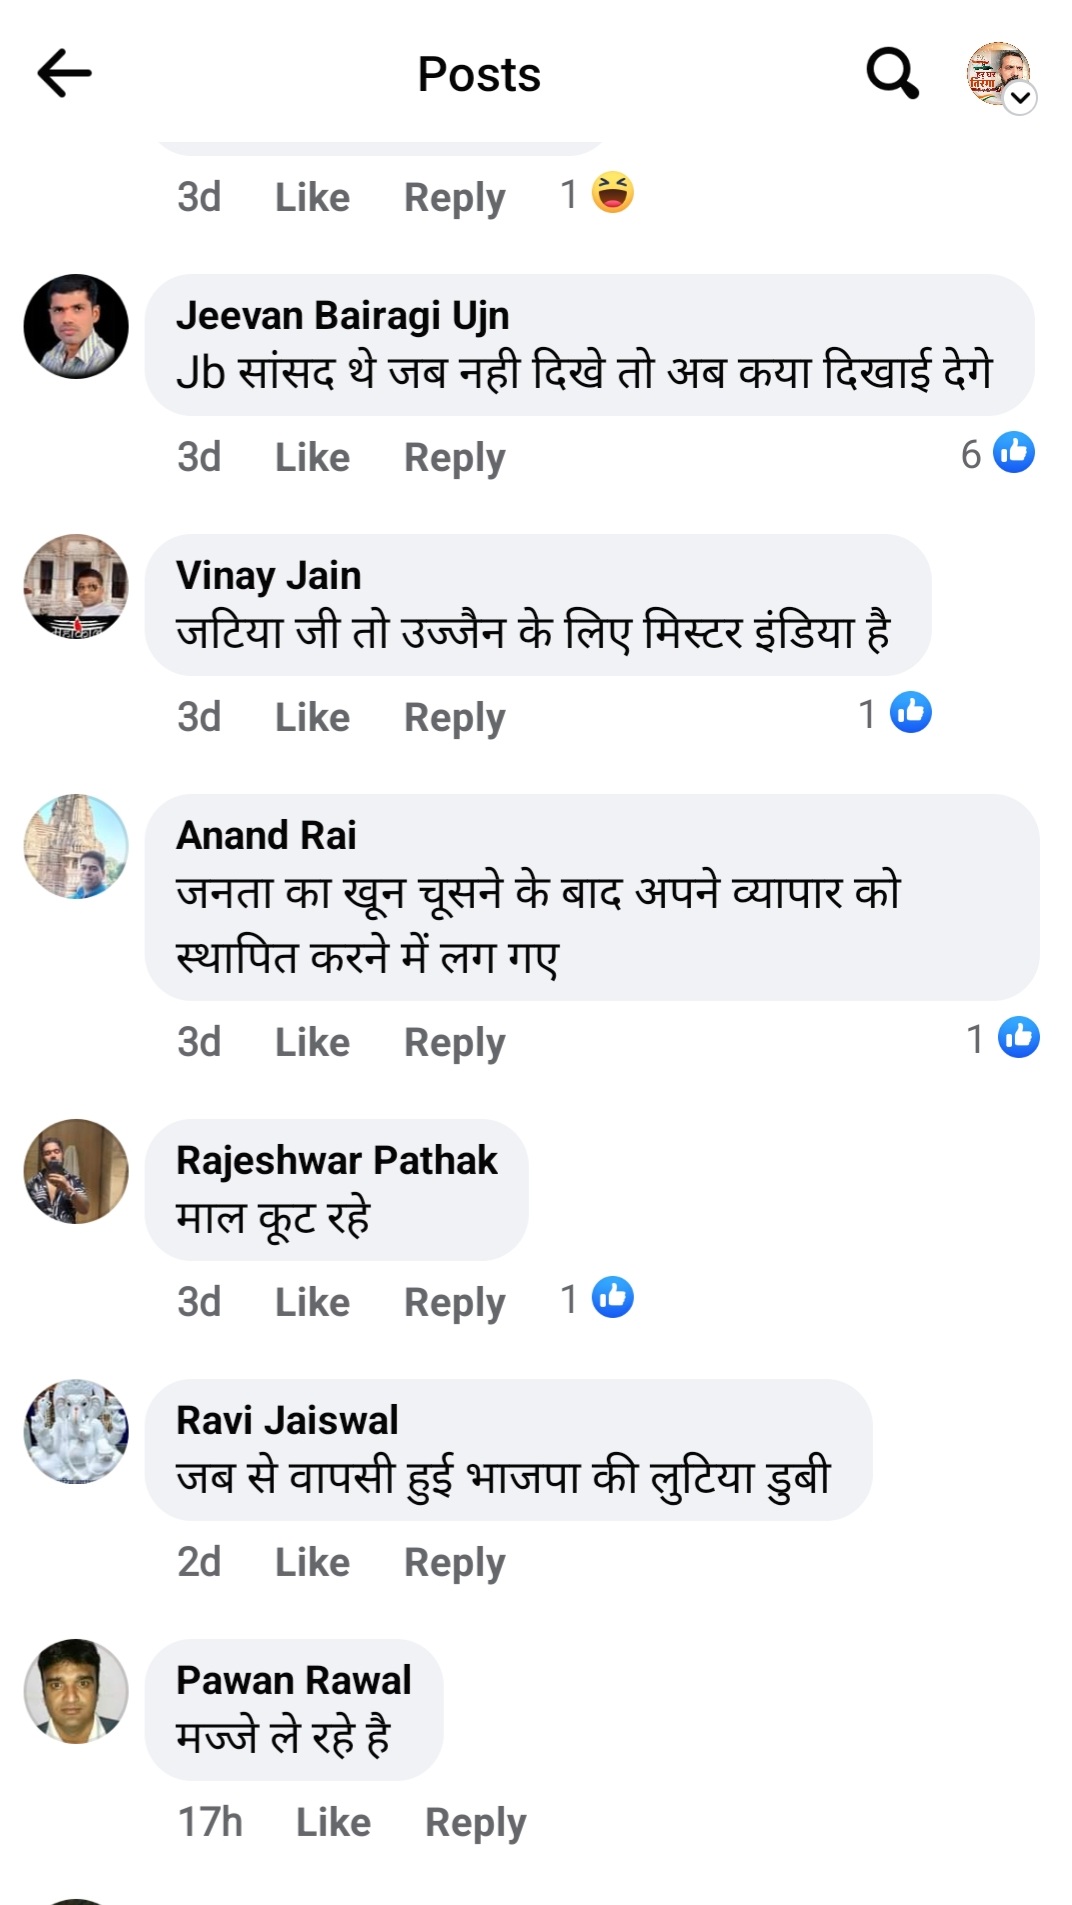Open Jeevan Bairagi Ujn's profile picture

tap(76, 327)
